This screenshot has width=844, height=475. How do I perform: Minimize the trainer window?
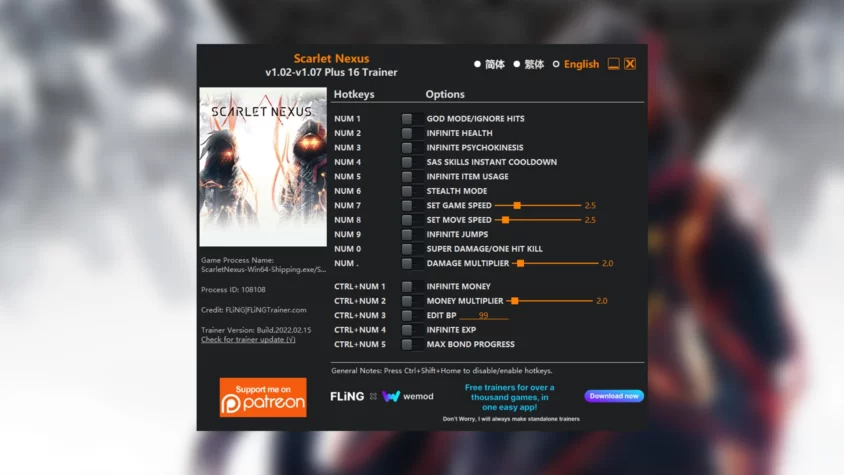[613, 64]
